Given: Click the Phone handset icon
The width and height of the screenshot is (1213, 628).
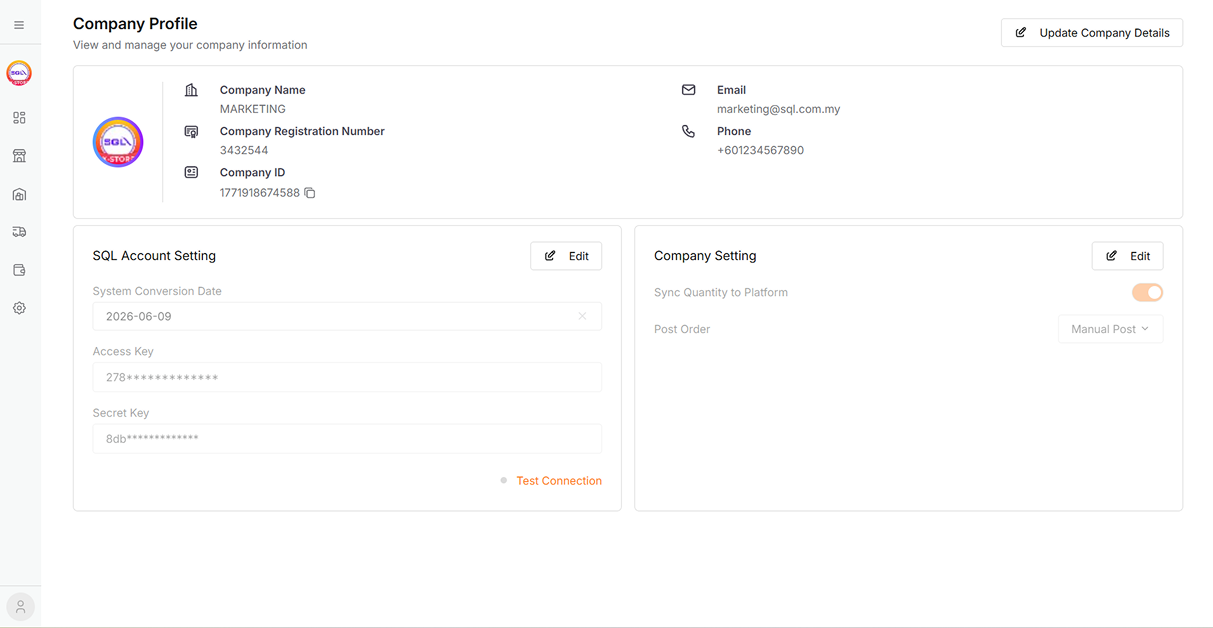Looking at the screenshot, I should pyautogui.click(x=688, y=131).
